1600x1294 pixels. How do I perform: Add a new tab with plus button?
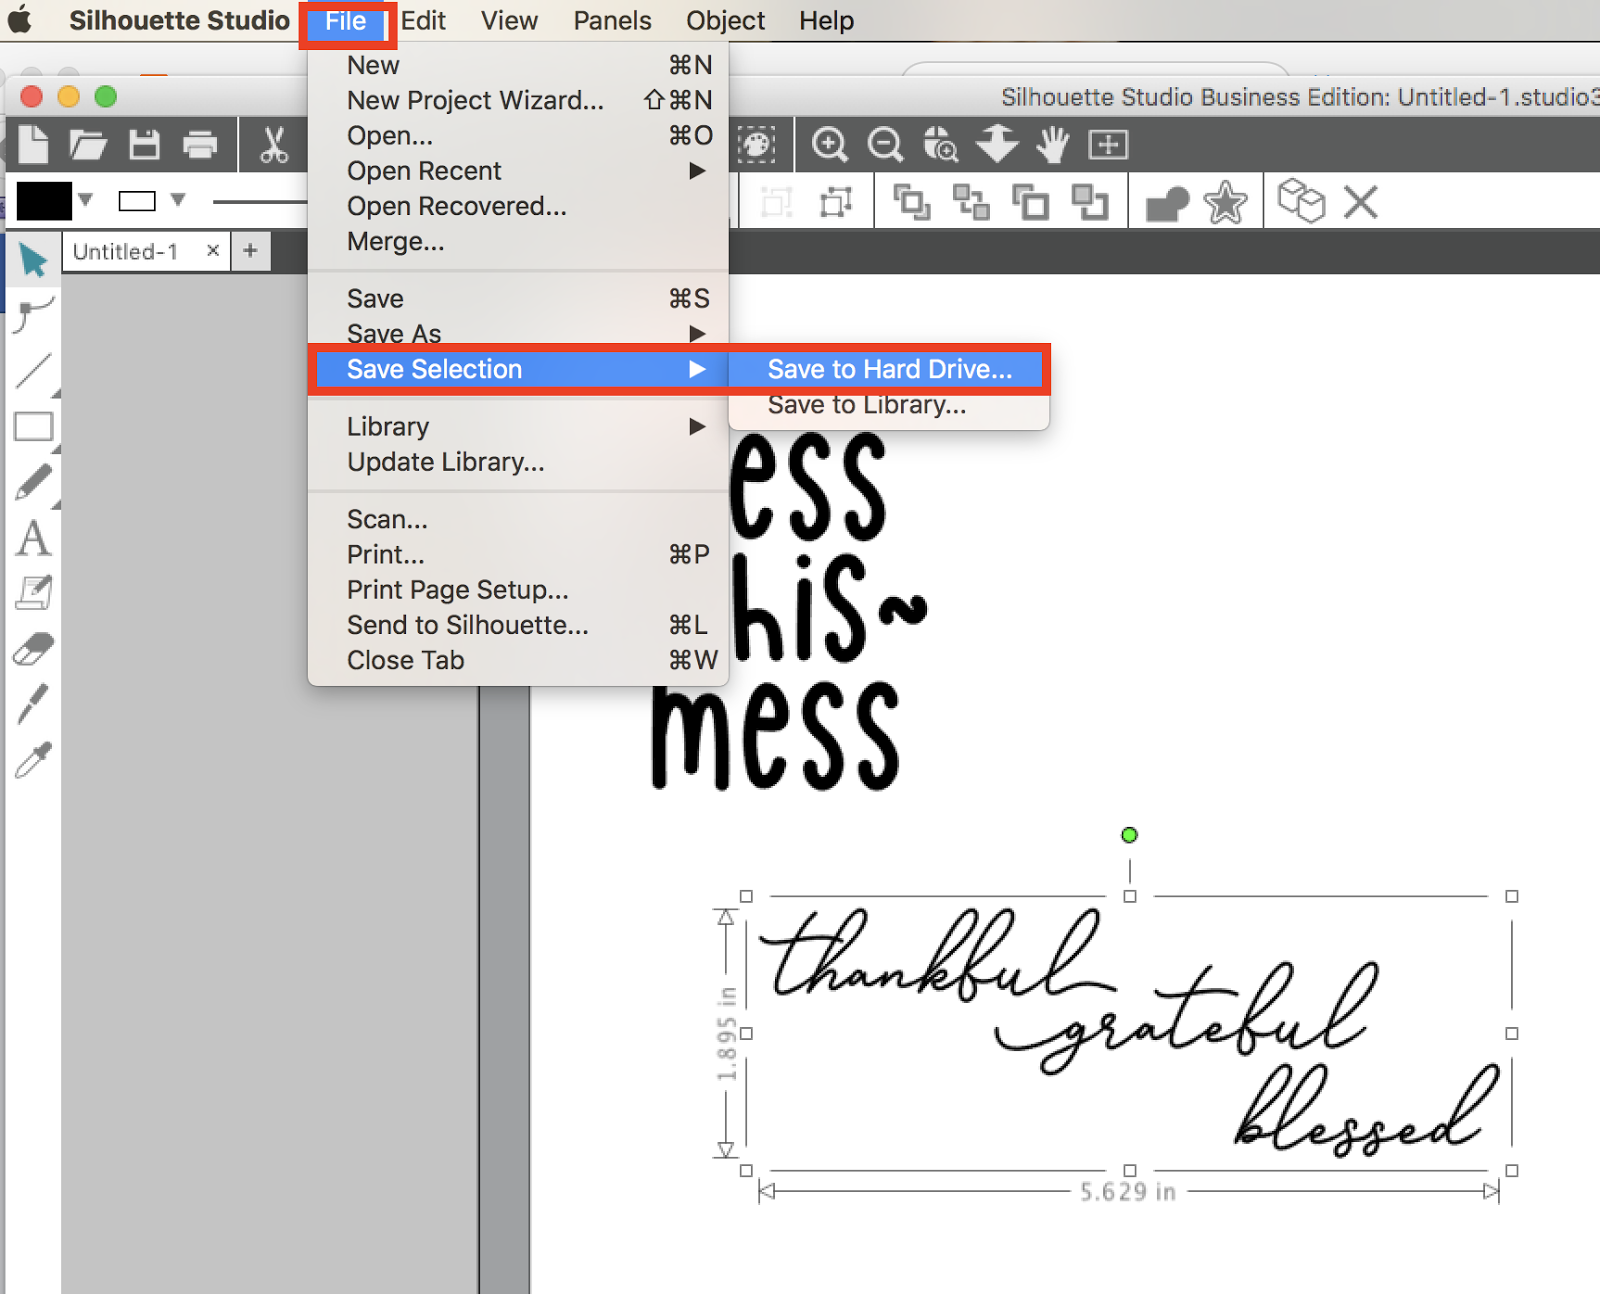click(251, 250)
